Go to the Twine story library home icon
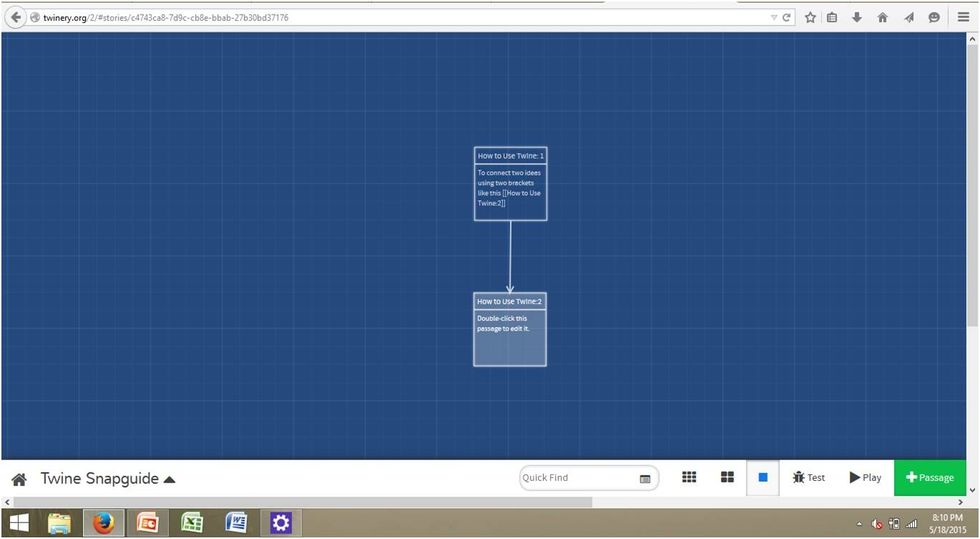980x539 pixels. [x=19, y=479]
